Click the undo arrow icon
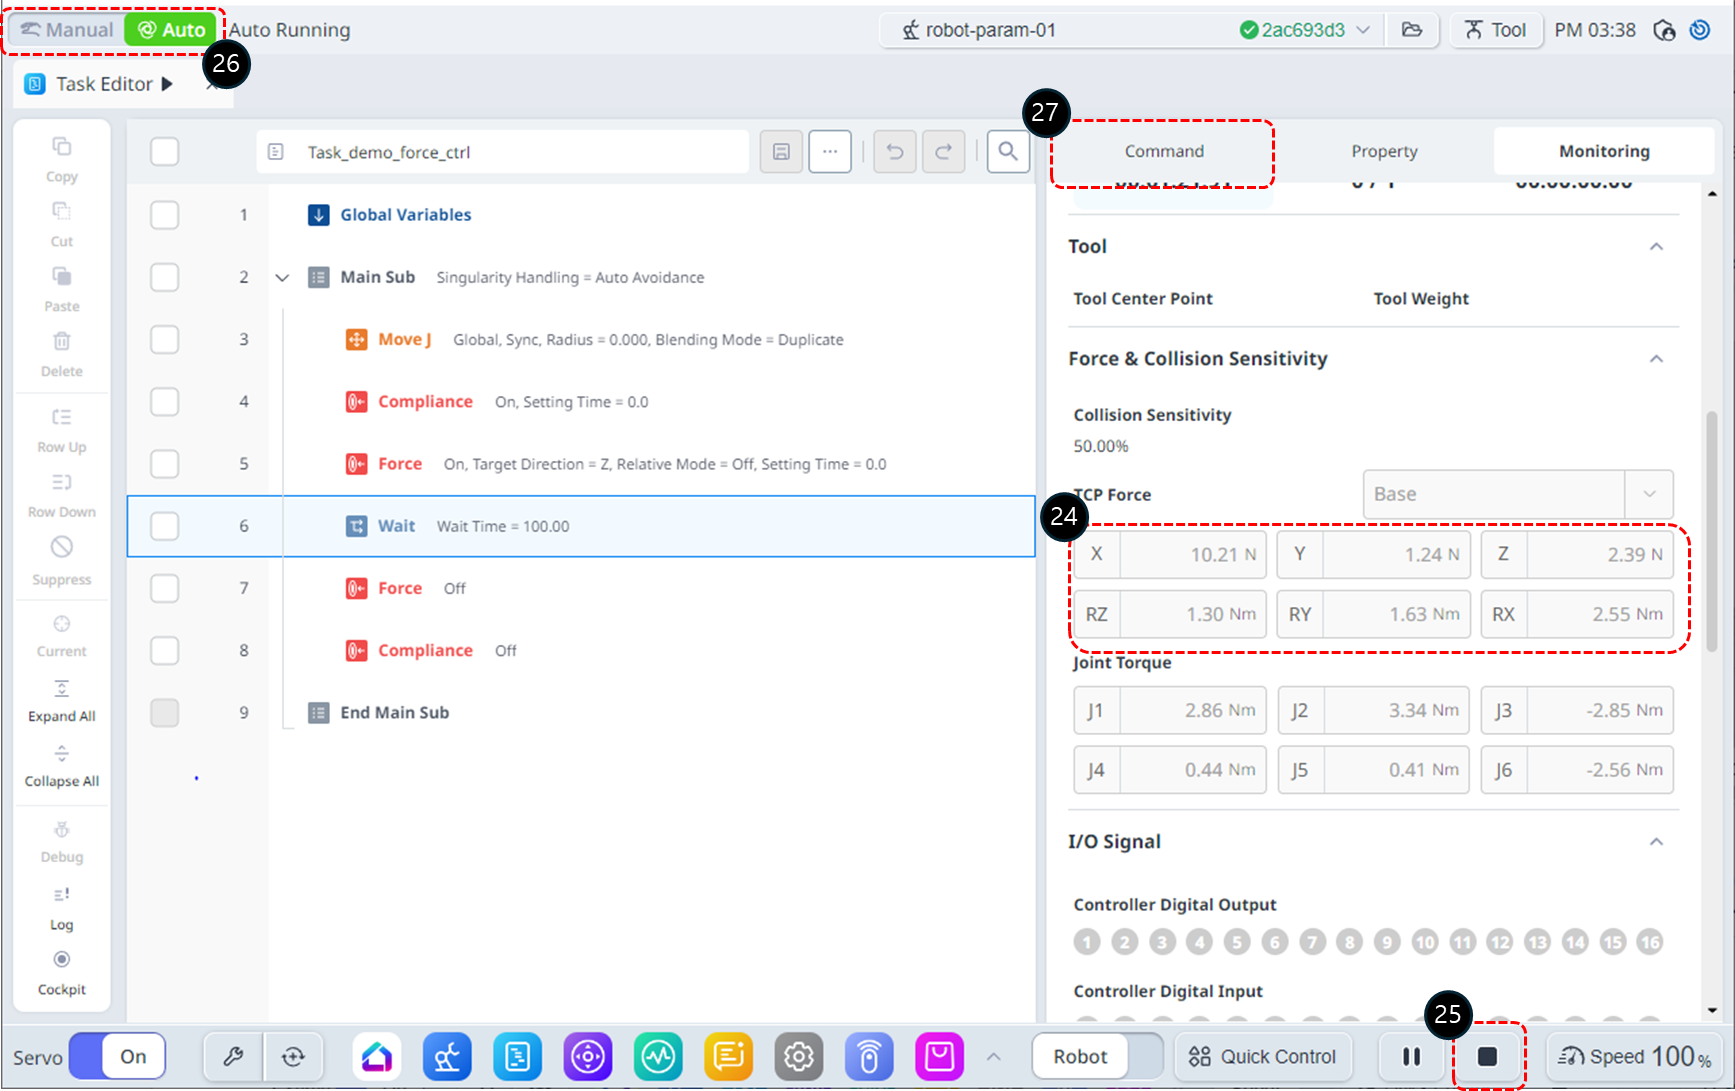Viewport: 1735px width, 1091px height. 895,152
